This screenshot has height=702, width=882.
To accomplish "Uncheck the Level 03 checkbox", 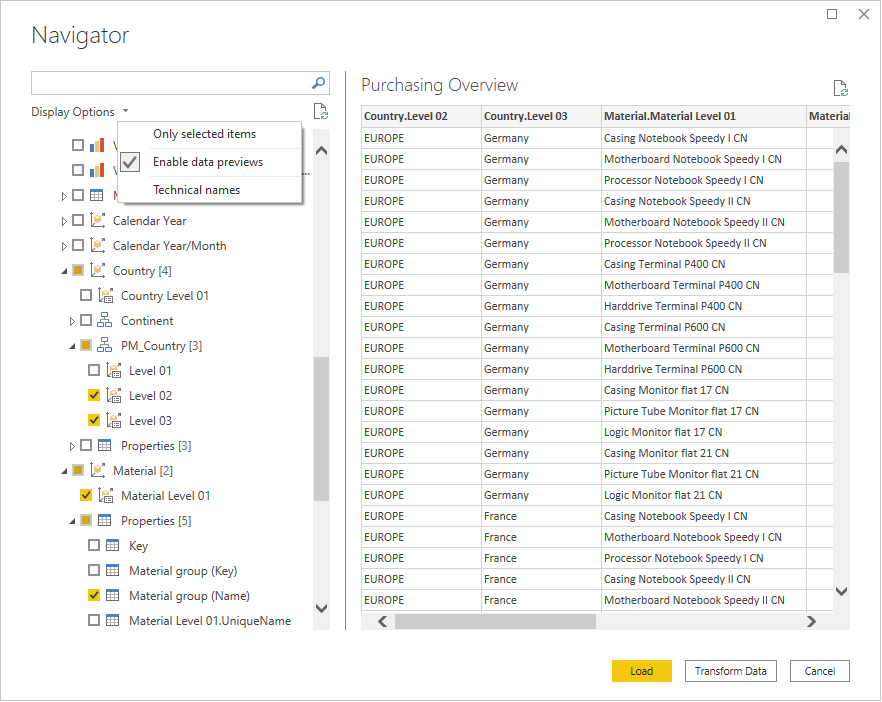I will (94, 421).
